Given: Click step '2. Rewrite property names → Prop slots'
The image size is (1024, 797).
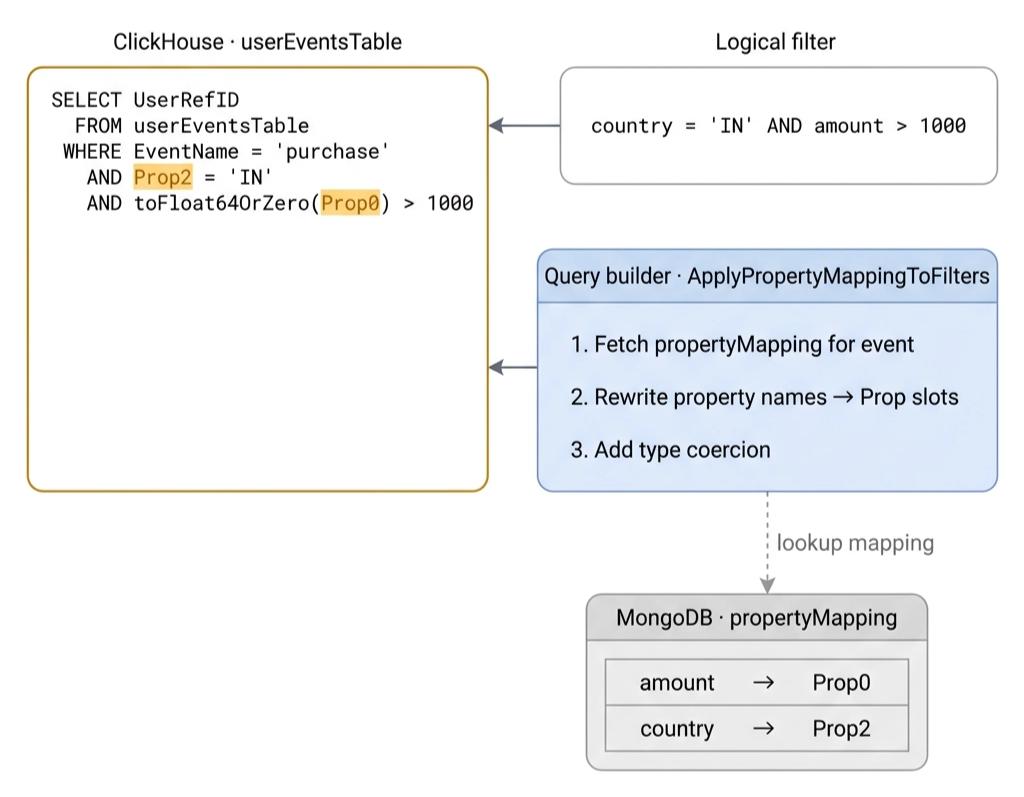Looking at the screenshot, I should pos(764,397).
